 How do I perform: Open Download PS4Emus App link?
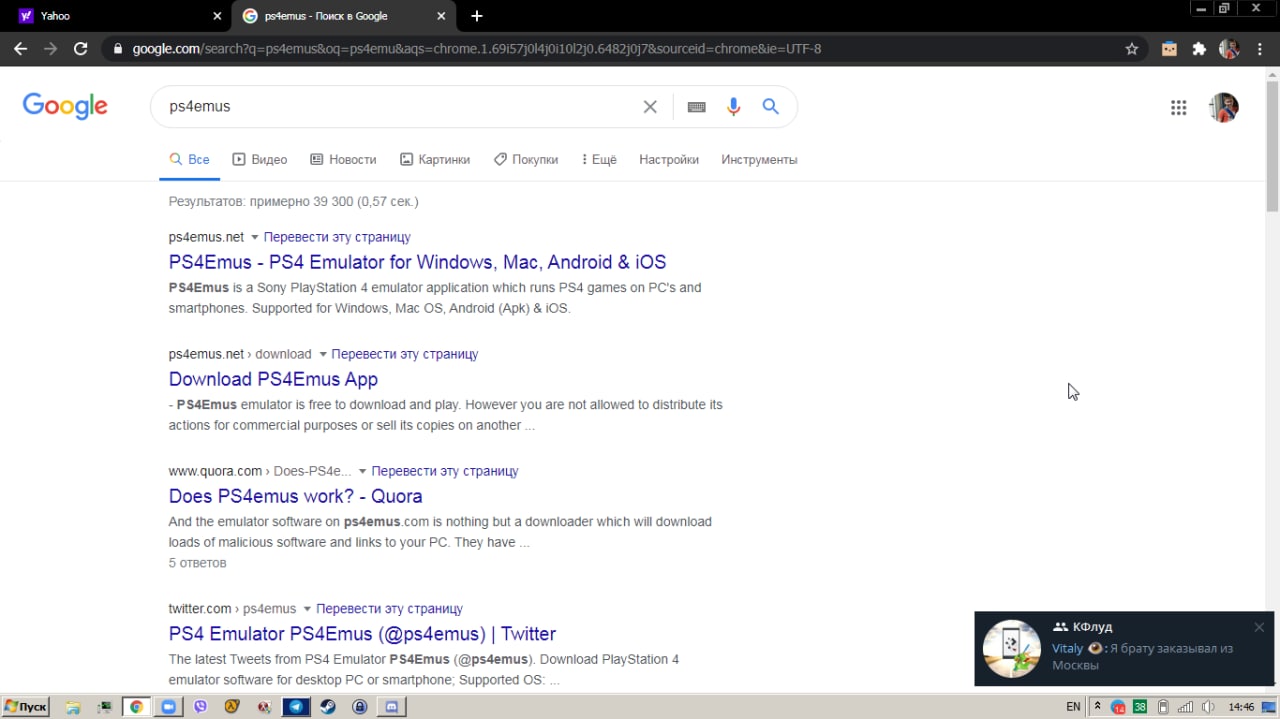pos(273,379)
